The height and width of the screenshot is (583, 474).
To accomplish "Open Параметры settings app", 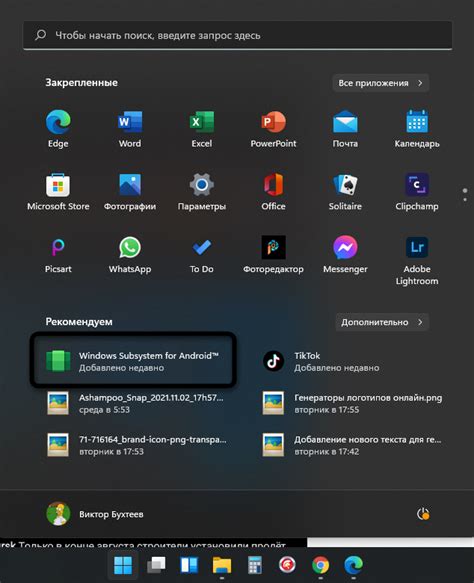I will (x=201, y=191).
